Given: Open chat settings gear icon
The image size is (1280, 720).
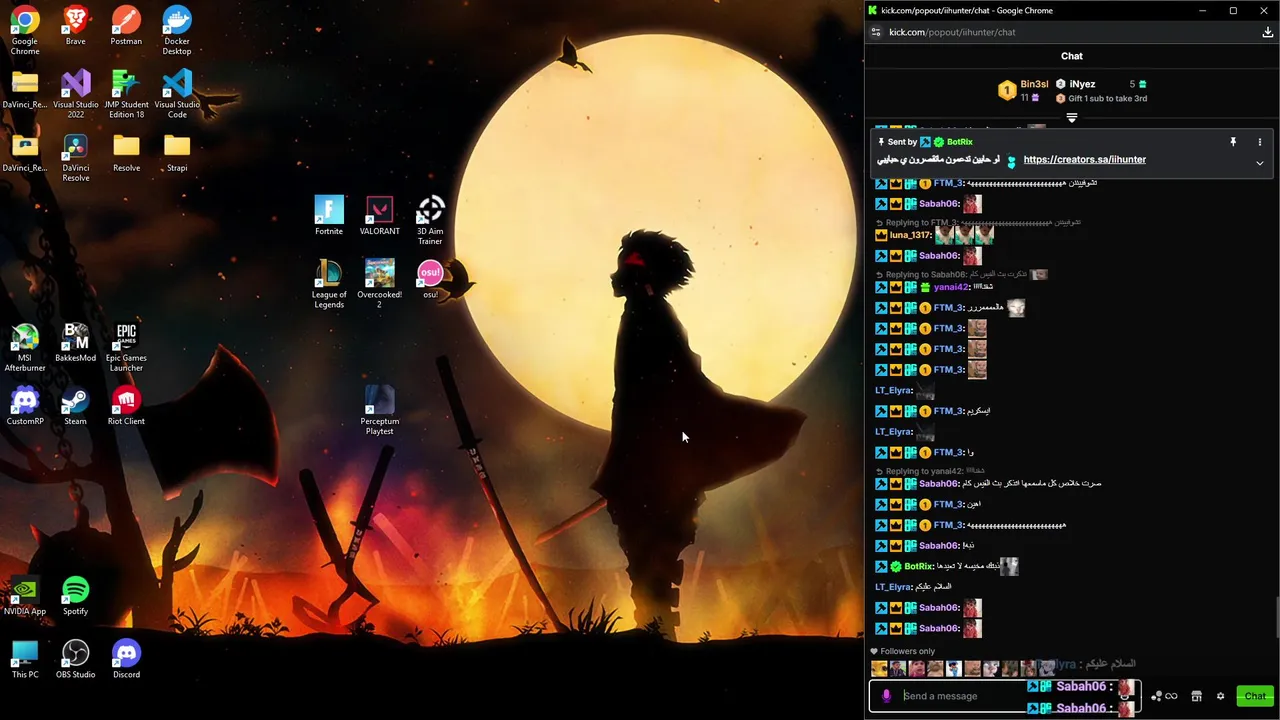Looking at the screenshot, I should coord(1220,696).
